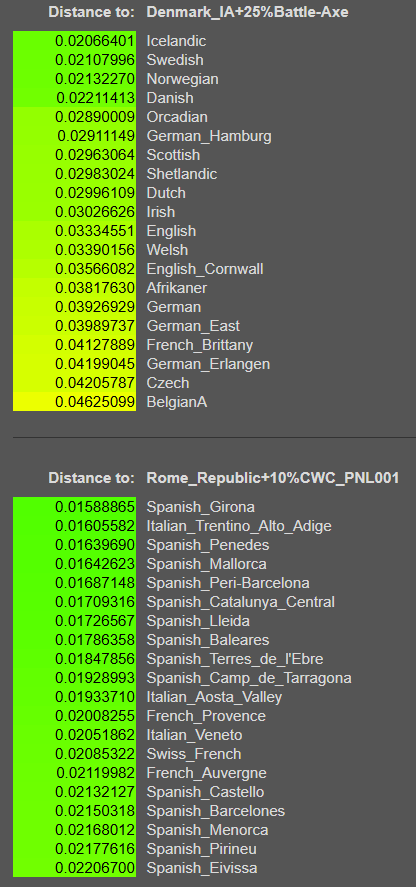Select the English_Cornwall label

pos(205,269)
